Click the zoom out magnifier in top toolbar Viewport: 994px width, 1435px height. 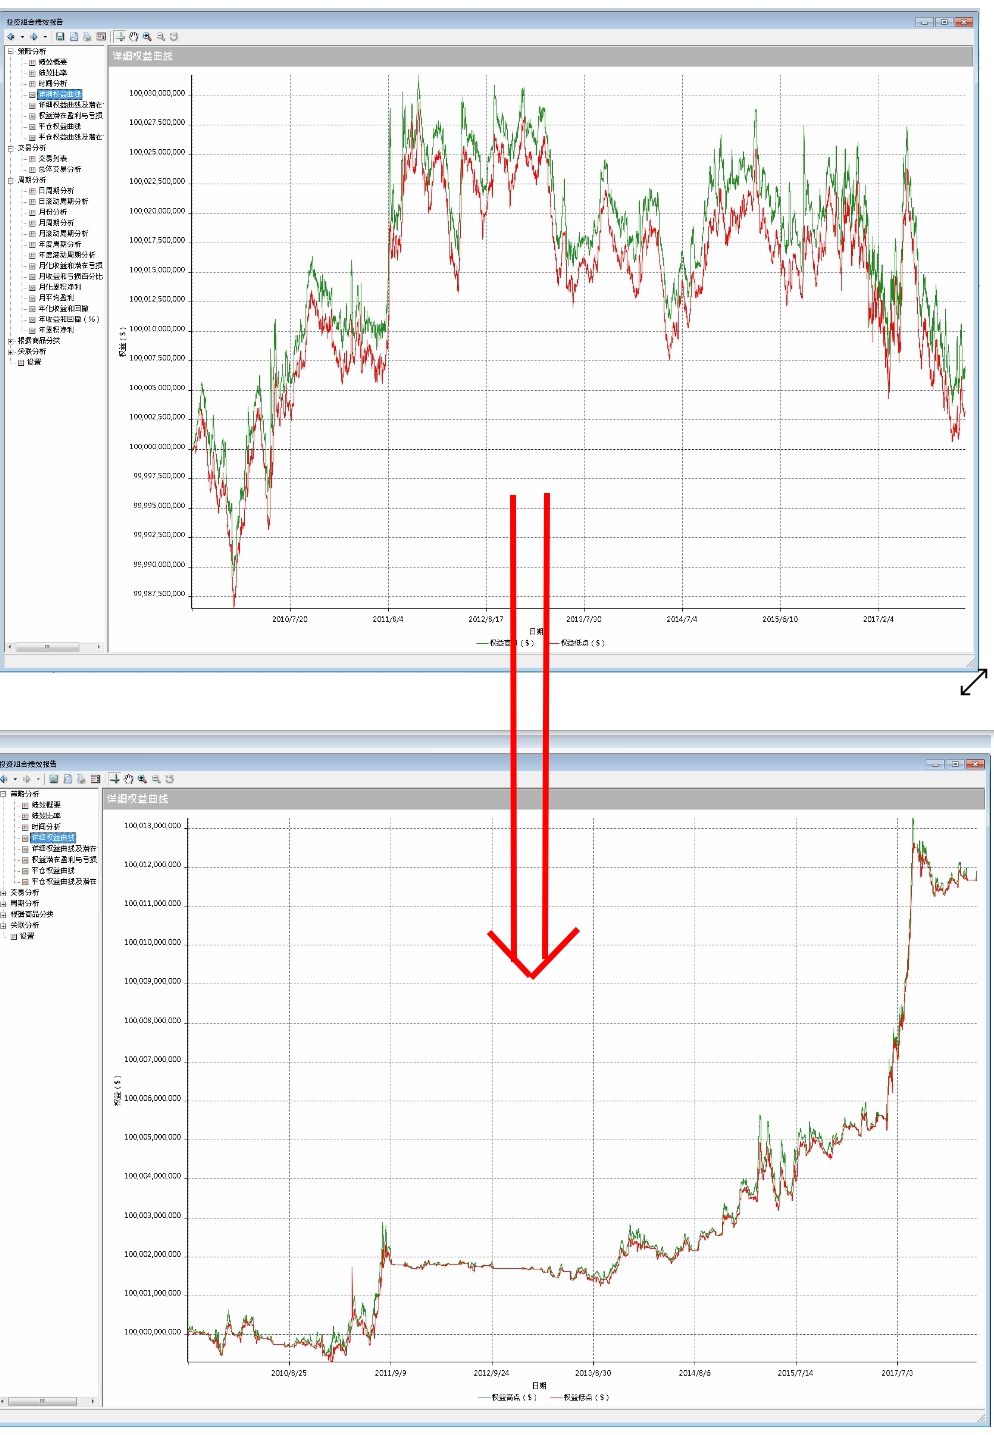[x=160, y=37]
